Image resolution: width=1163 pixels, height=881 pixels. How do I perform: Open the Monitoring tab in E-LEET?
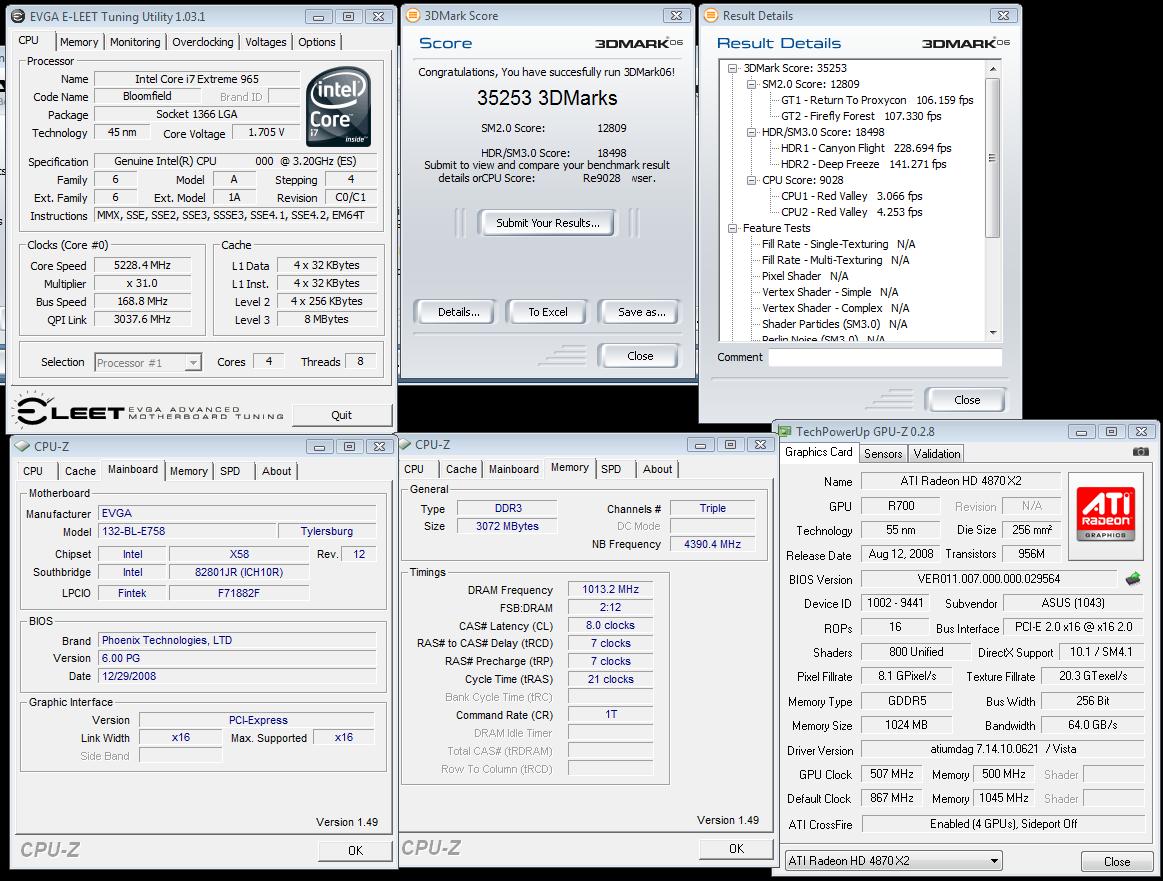135,42
